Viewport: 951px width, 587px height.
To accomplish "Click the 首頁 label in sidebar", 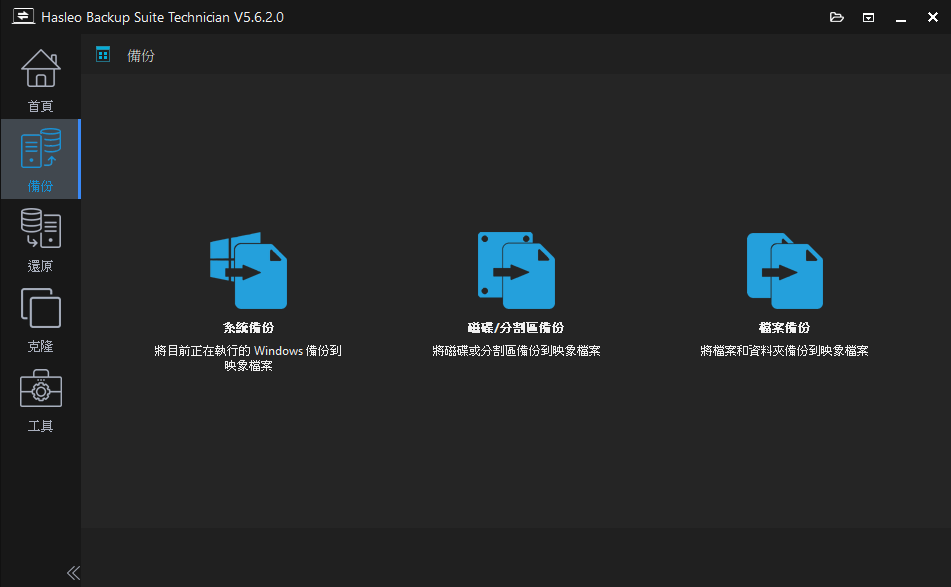I will (x=41, y=106).
